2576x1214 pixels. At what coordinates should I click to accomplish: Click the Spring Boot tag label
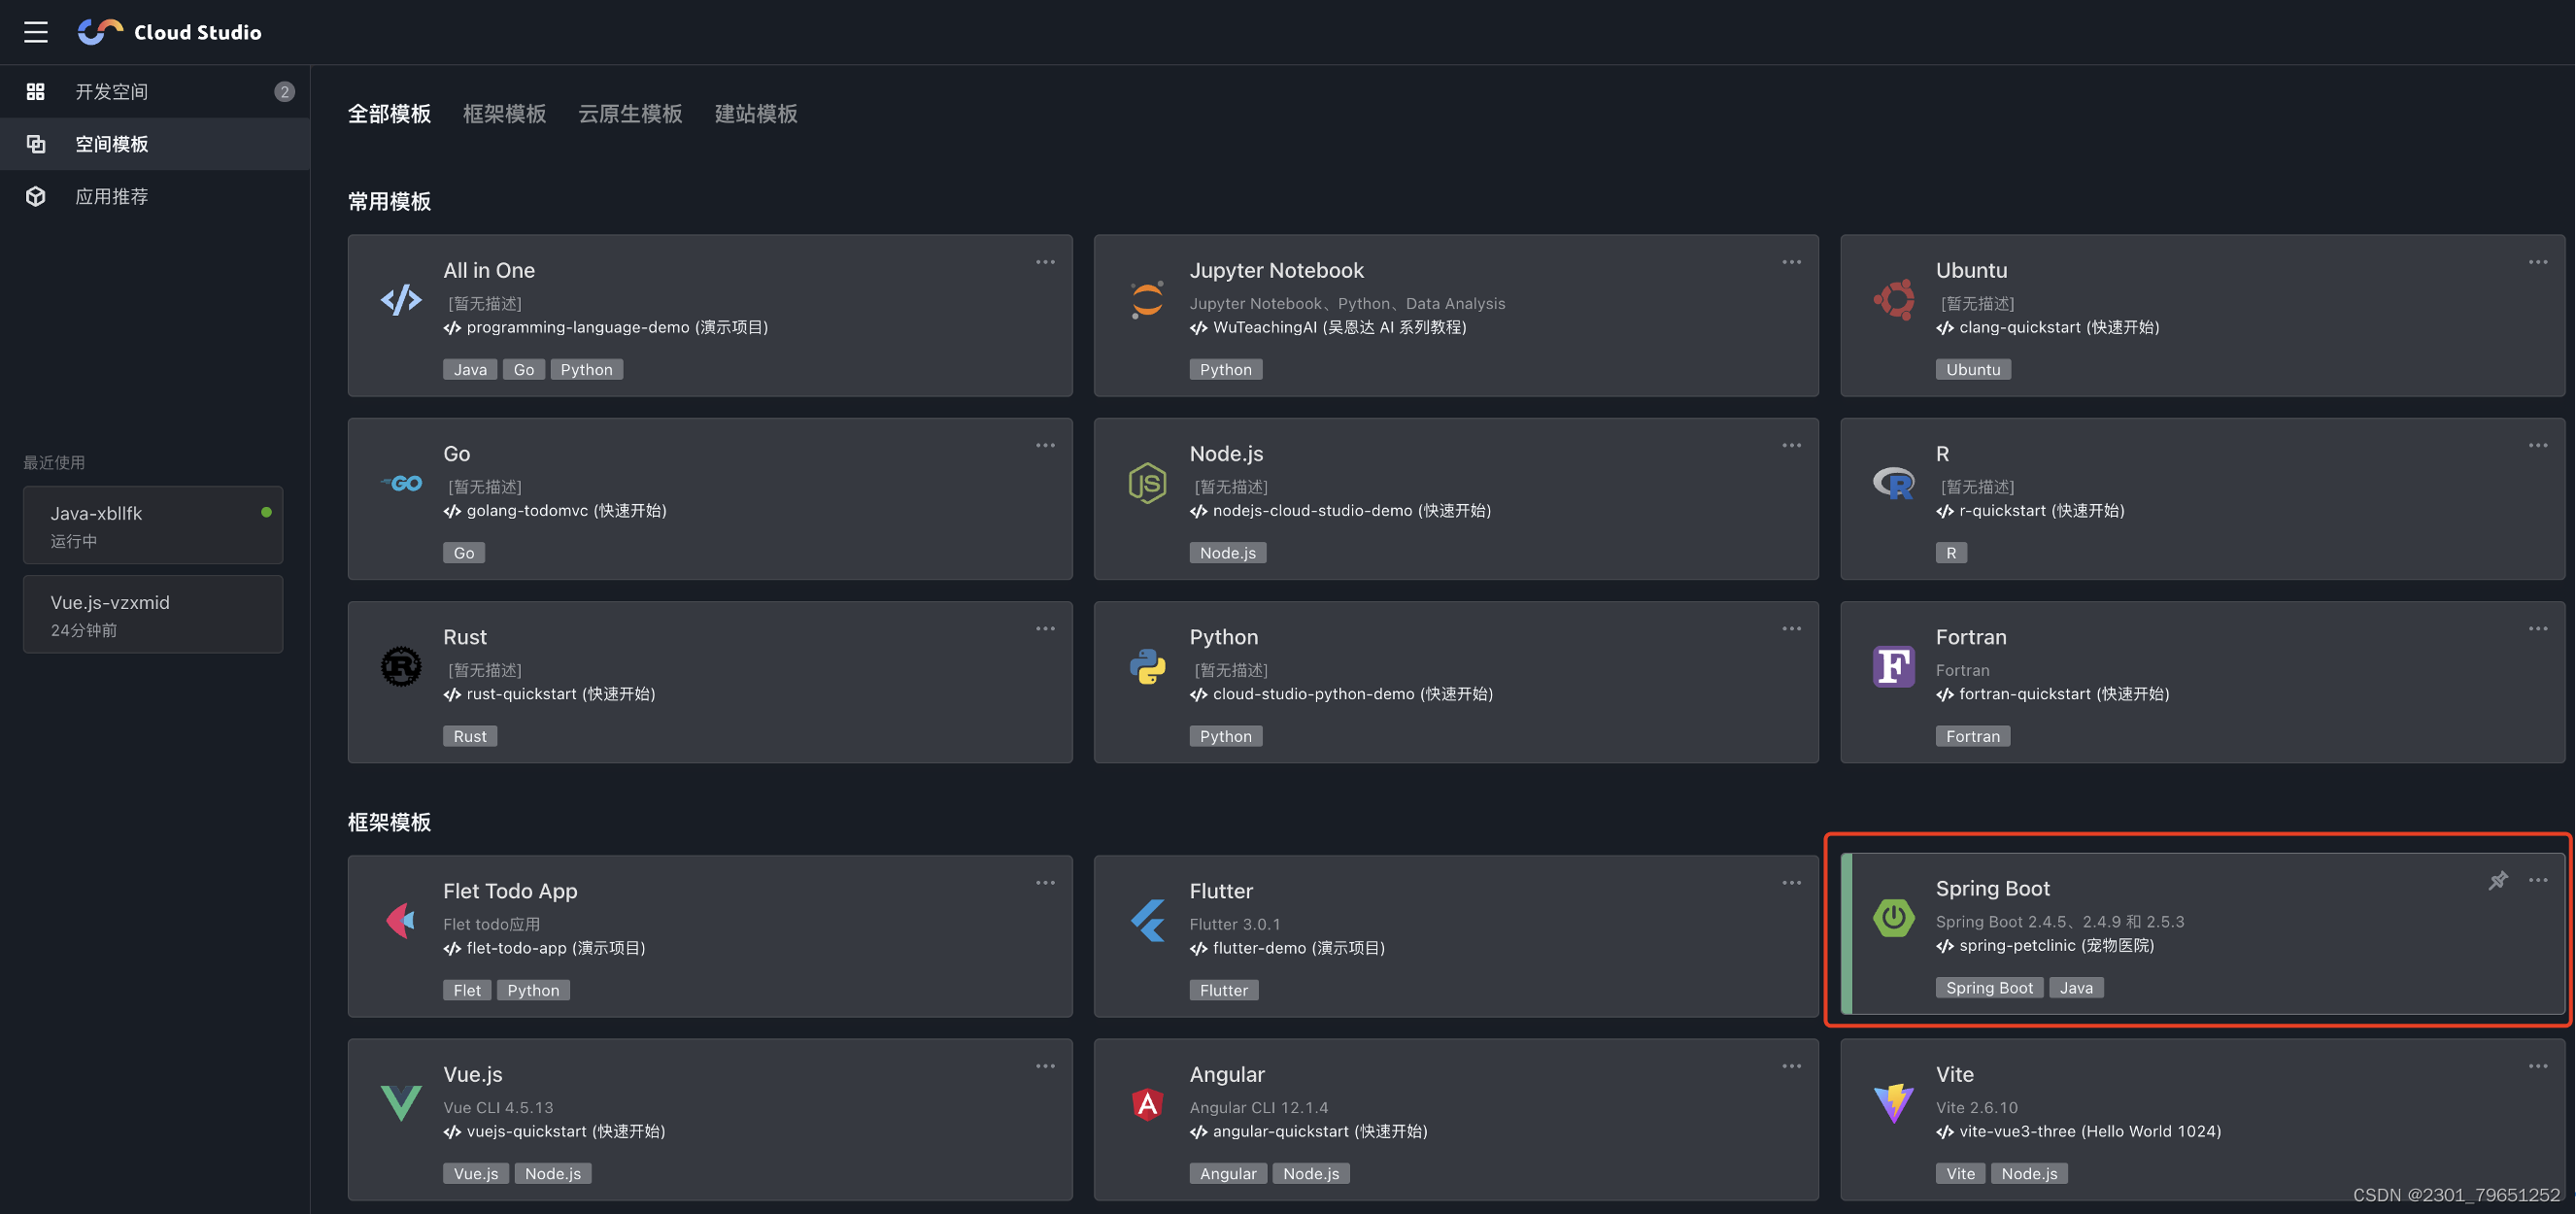click(1989, 987)
